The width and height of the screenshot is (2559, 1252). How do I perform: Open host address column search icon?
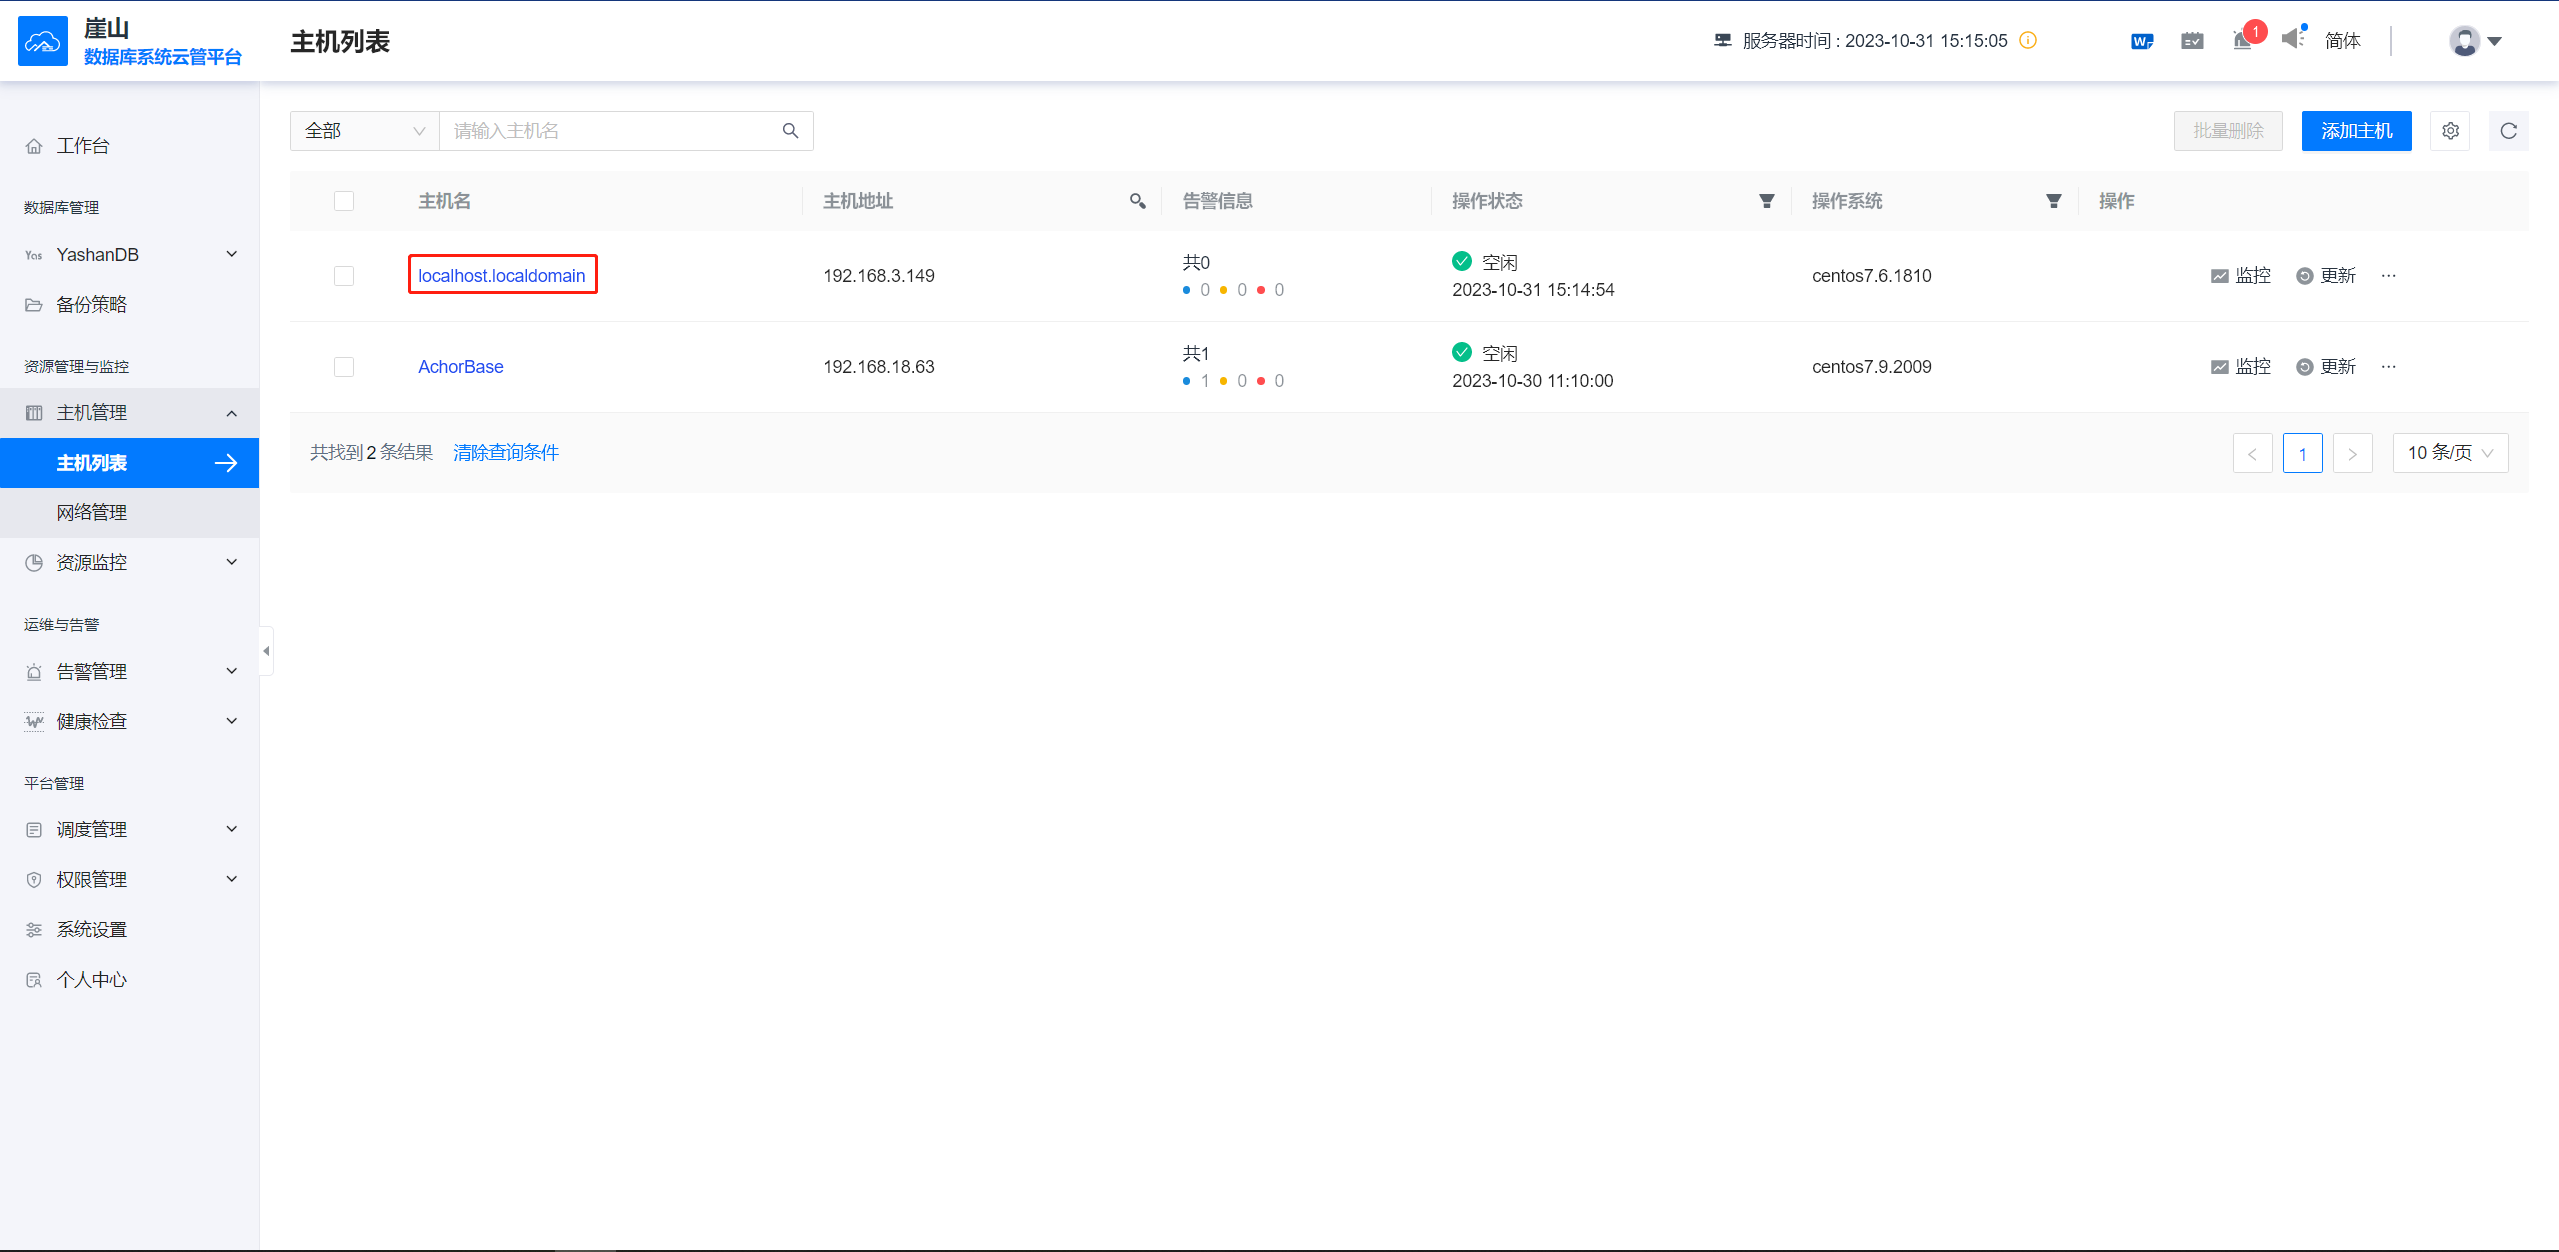click(x=1137, y=201)
